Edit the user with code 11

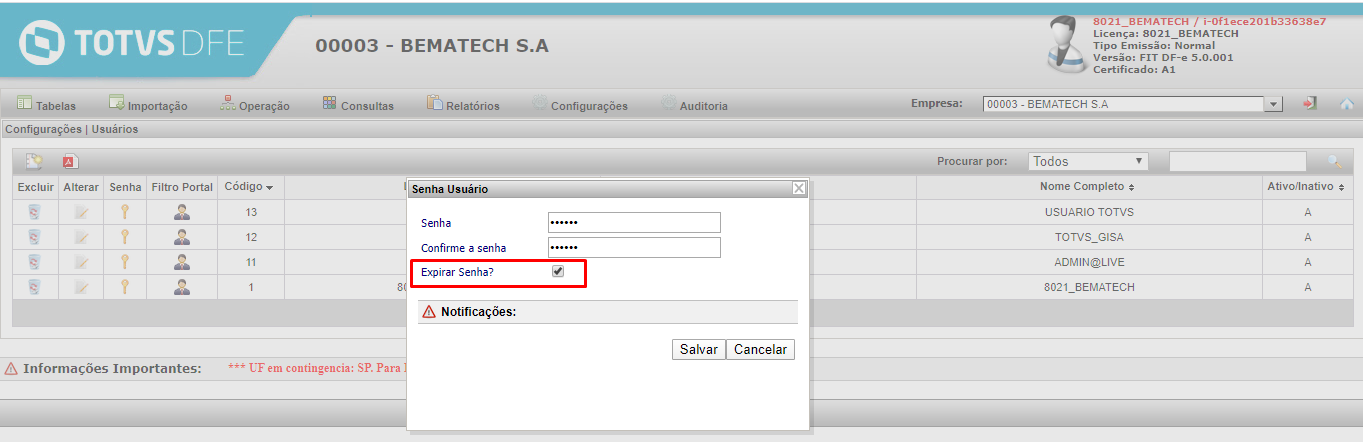pyautogui.click(x=81, y=262)
